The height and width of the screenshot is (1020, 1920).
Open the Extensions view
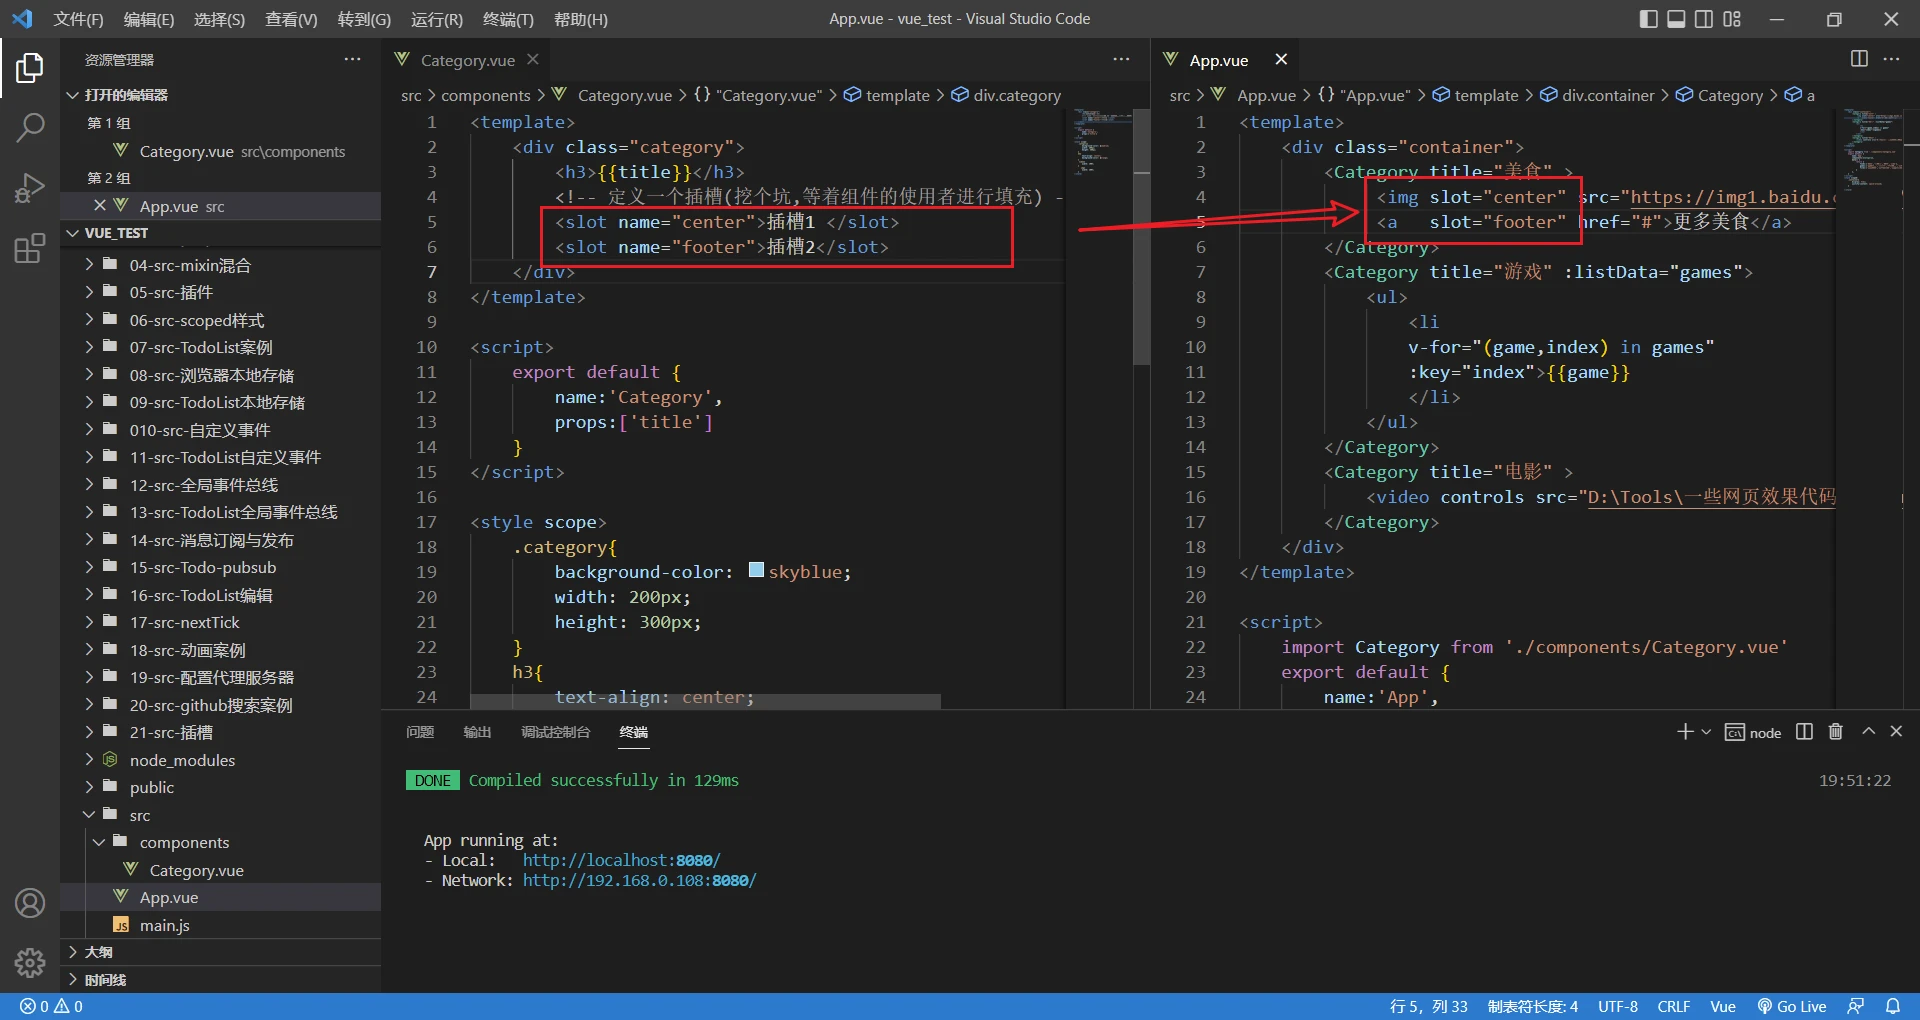tap(30, 248)
